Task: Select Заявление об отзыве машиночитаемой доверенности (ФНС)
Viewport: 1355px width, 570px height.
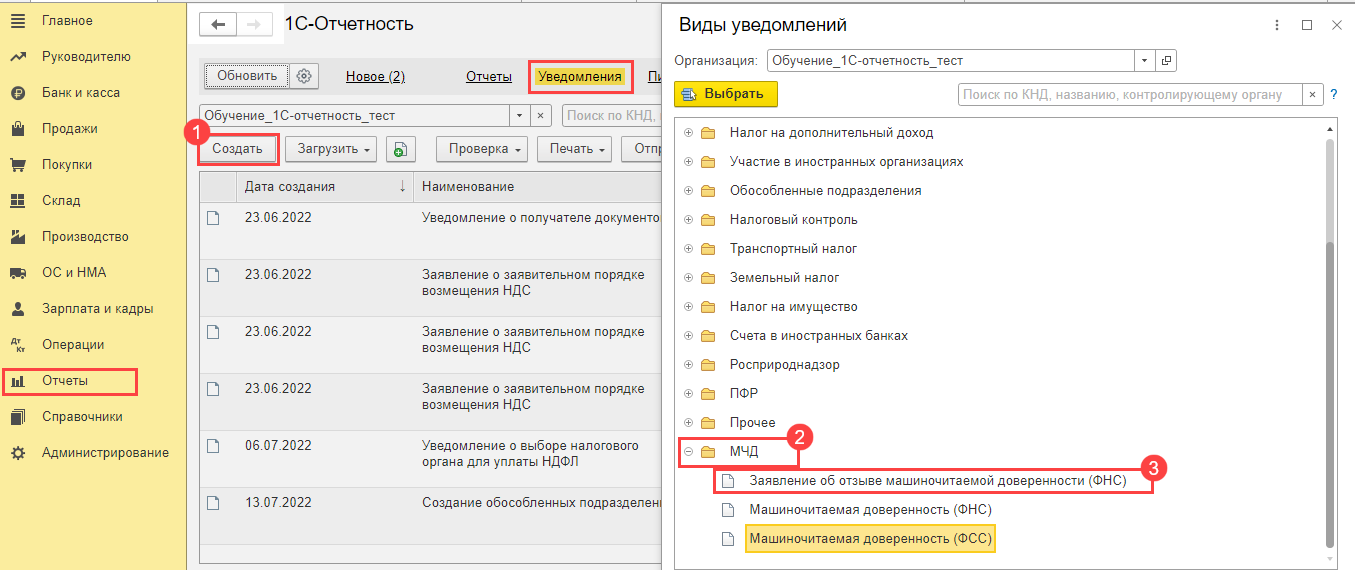Action: point(937,481)
